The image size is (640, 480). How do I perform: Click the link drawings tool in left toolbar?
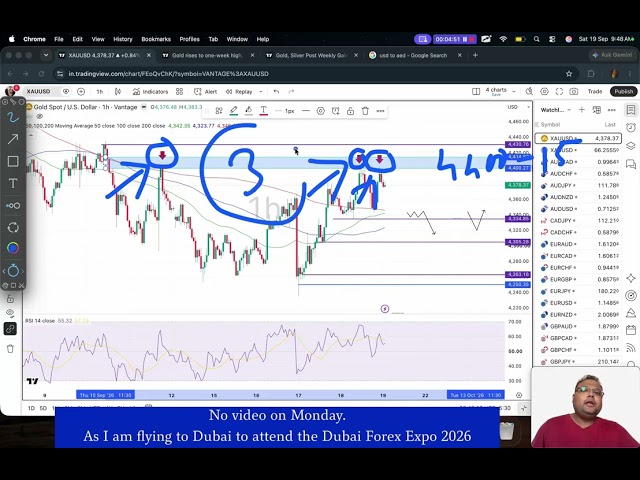[x=11, y=329]
